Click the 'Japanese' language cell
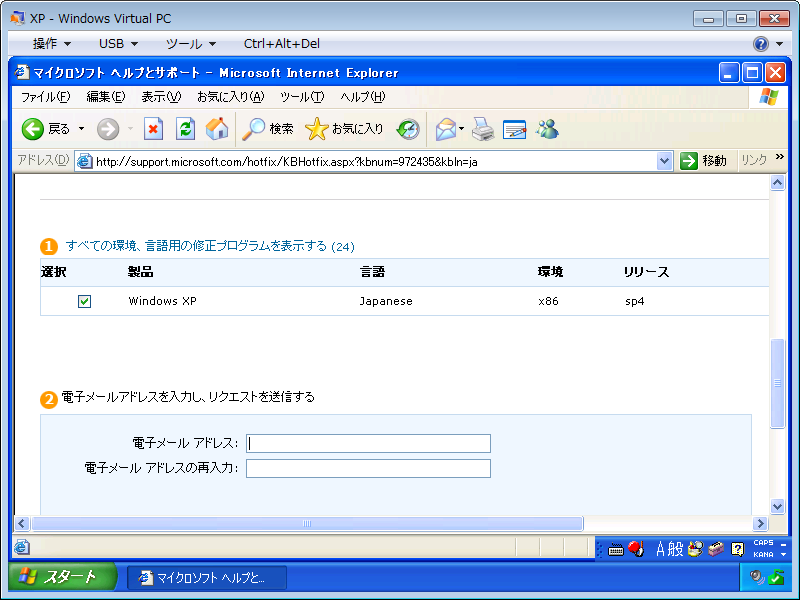The height and width of the screenshot is (600, 800). (x=386, y=301)
